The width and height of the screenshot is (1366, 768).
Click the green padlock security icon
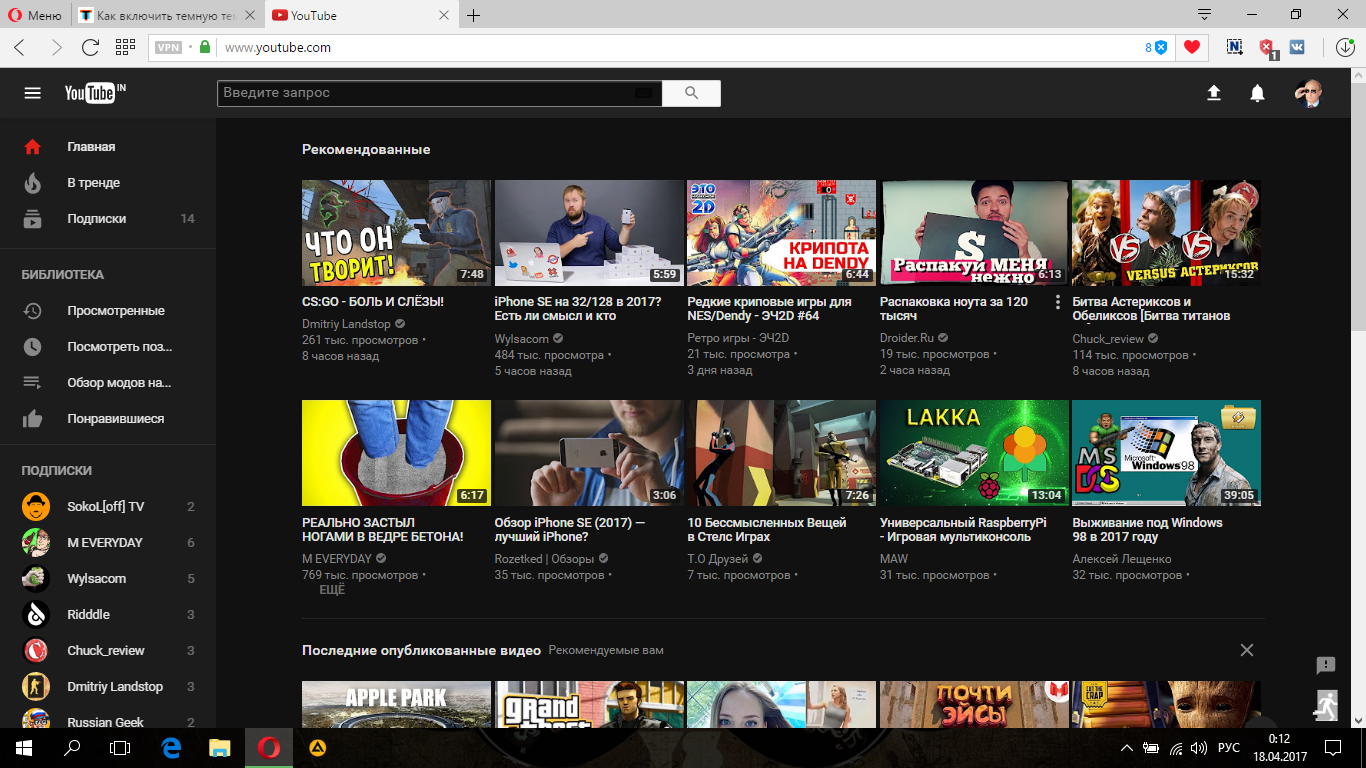tap(205, 47)
